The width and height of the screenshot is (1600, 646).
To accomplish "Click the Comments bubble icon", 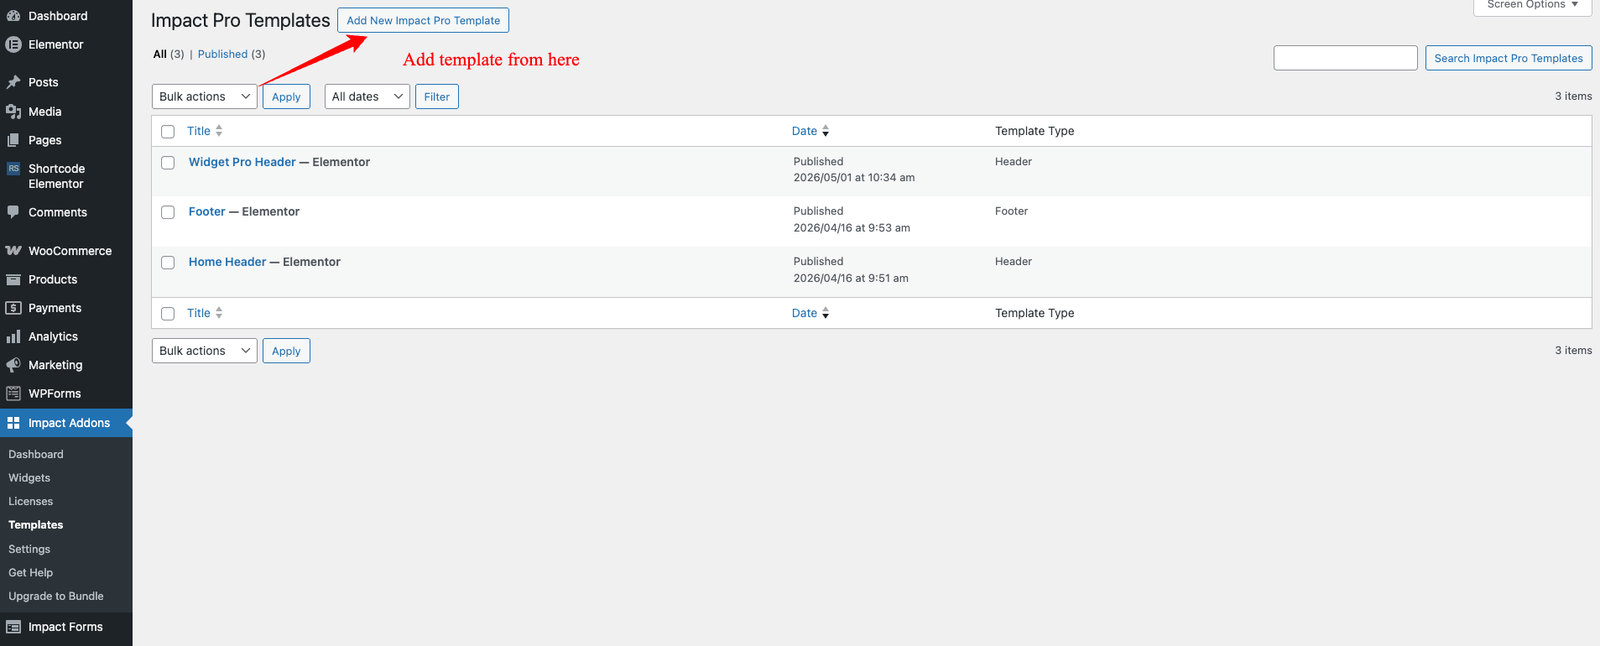I will point(13,212).
